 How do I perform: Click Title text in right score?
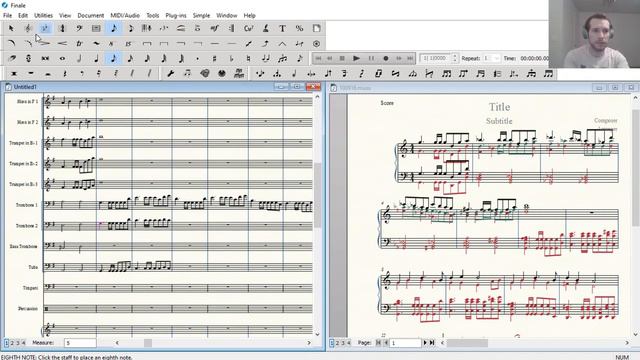[x=499, y=107]
